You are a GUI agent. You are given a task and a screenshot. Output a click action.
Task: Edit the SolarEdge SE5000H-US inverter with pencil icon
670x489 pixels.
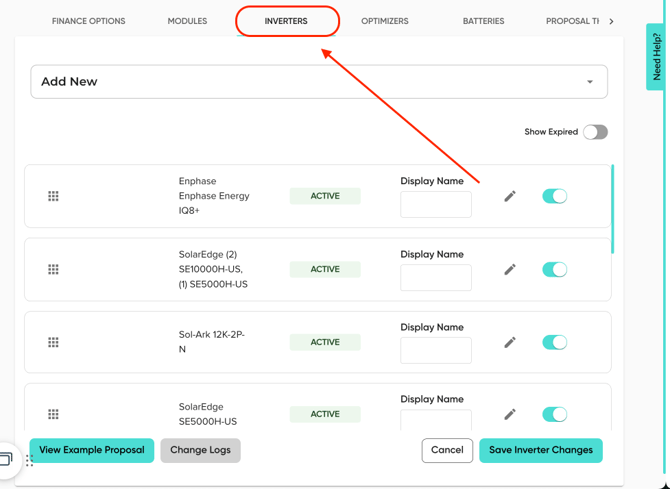(x=510, y=414)
